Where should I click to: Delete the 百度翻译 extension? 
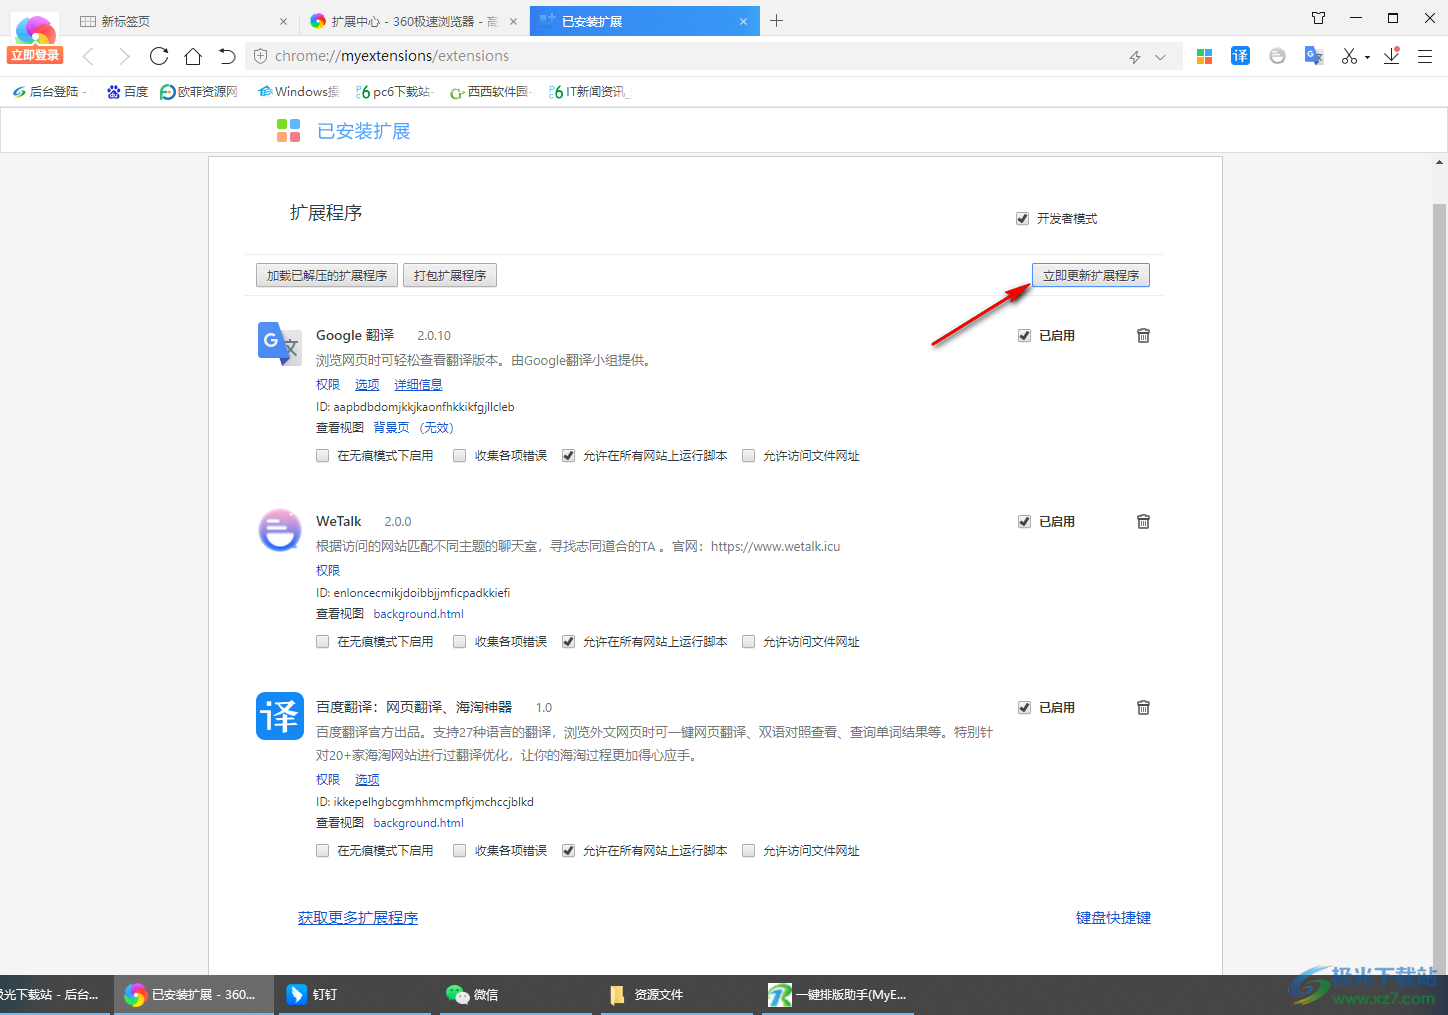[1144, 708]
